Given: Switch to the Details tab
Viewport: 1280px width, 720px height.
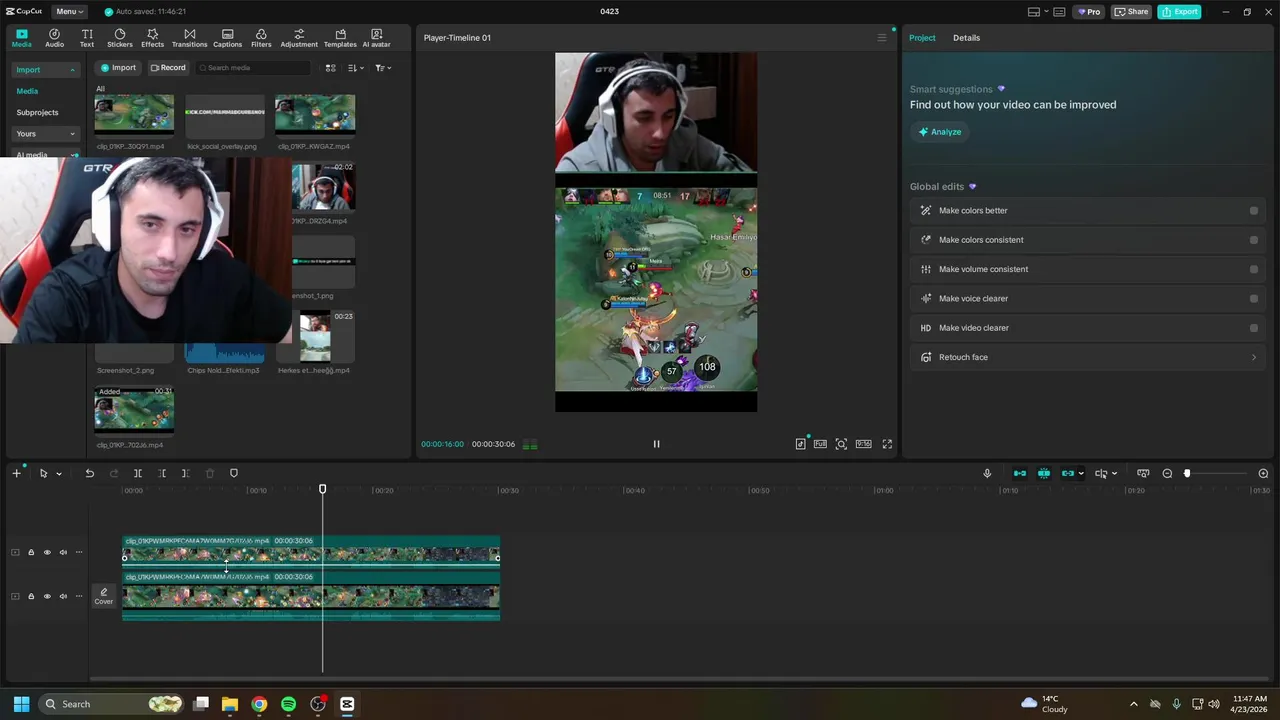Looking at the screenshot, I should 966,38.
